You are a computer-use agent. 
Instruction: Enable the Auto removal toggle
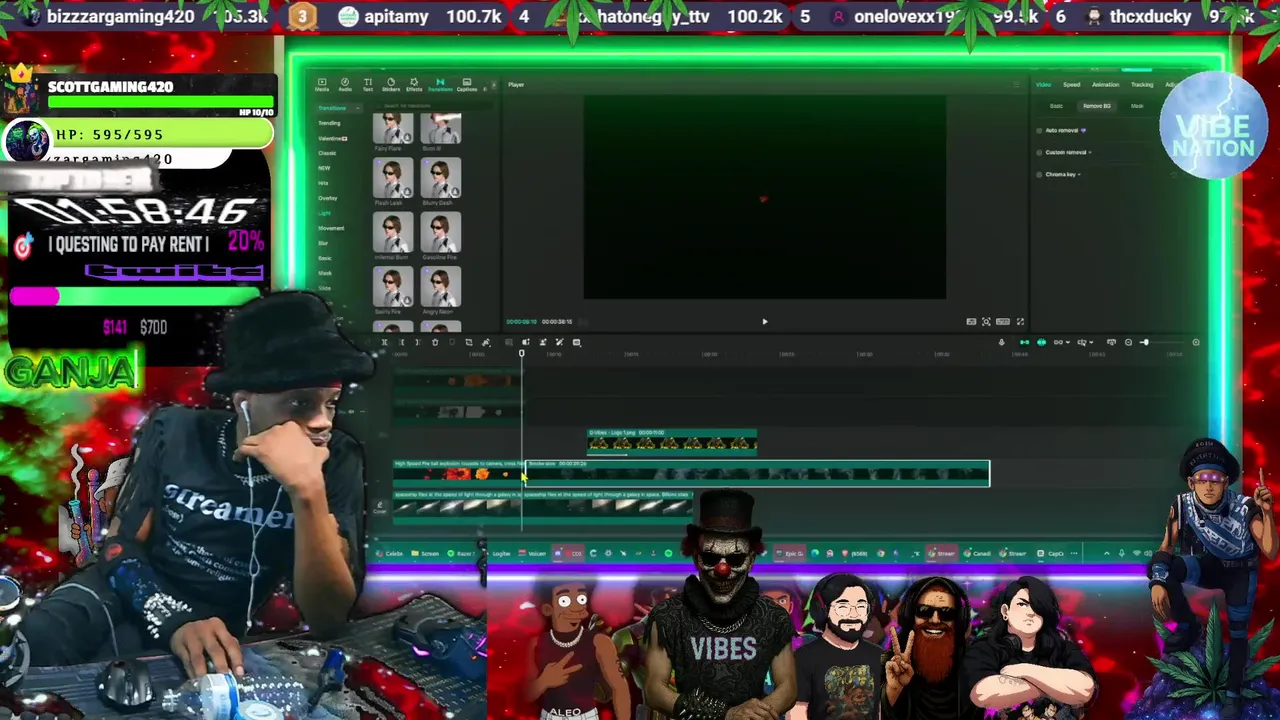tap(1039, 130)
